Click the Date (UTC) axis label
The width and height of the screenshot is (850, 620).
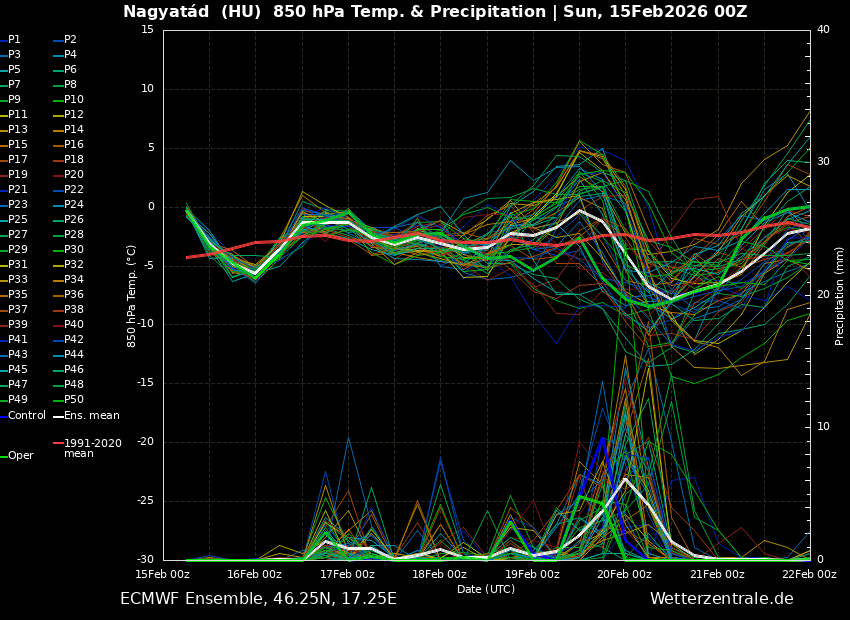pos(486,590)
